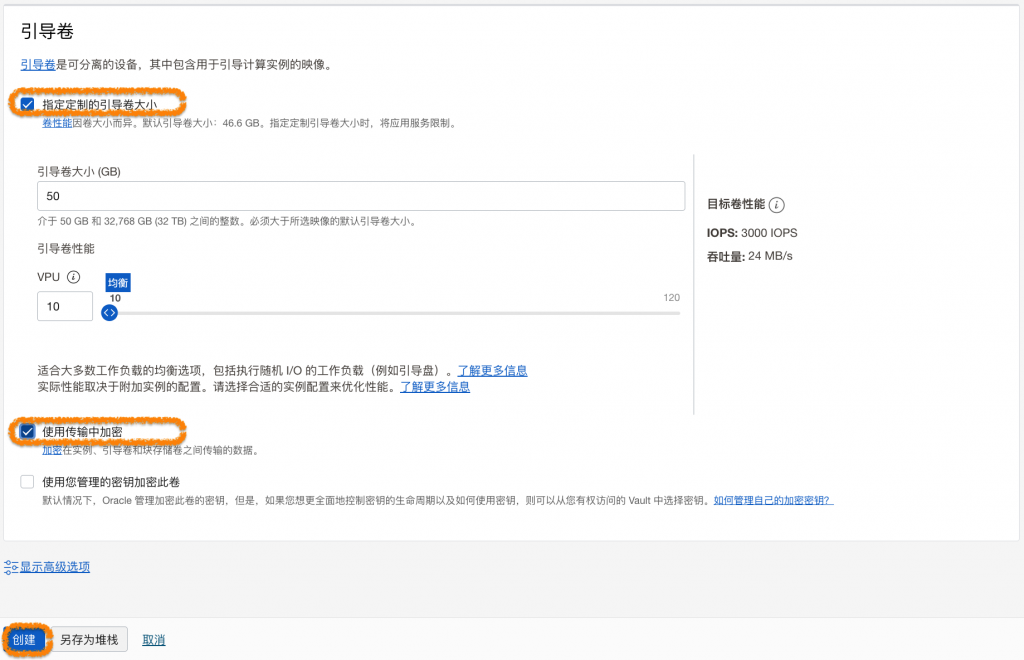Open 如何管理自己的加密密钥? link

[773, 500]
